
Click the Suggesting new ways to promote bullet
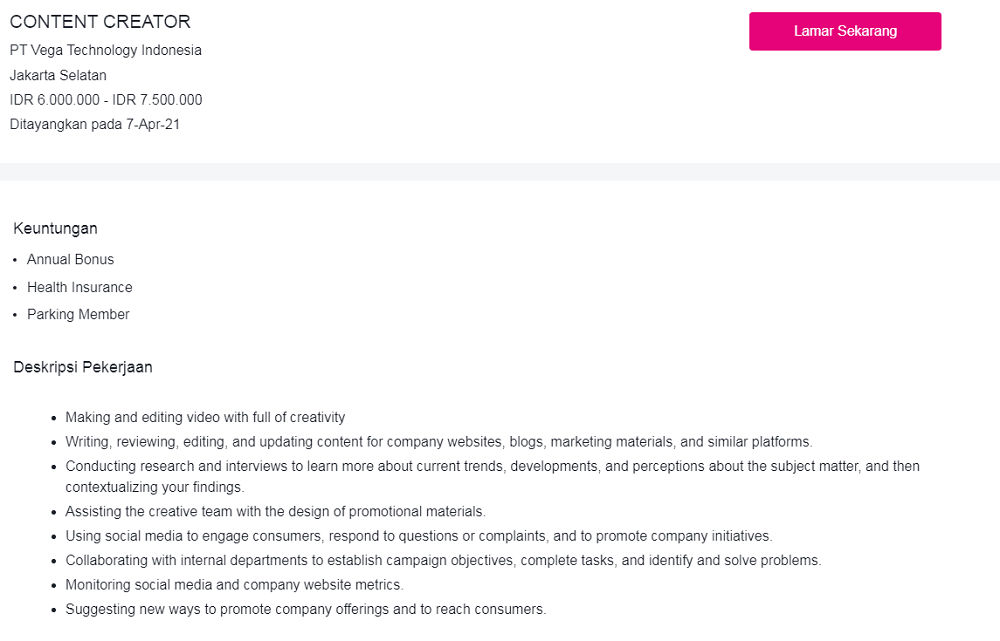306,609
